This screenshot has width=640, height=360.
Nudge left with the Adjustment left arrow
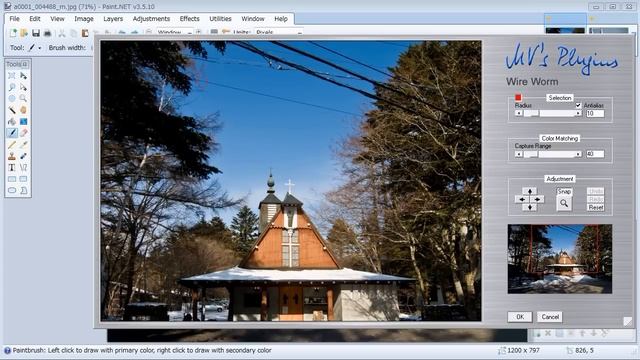click(522, 199)
